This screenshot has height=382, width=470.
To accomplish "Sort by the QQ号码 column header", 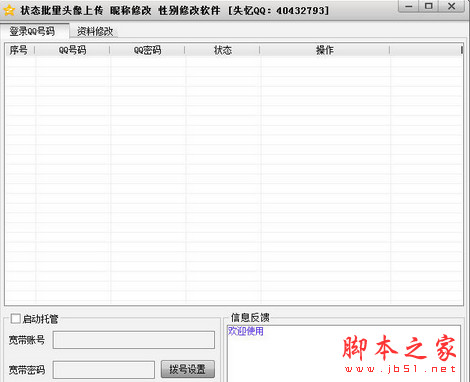I will coord(72,50).
